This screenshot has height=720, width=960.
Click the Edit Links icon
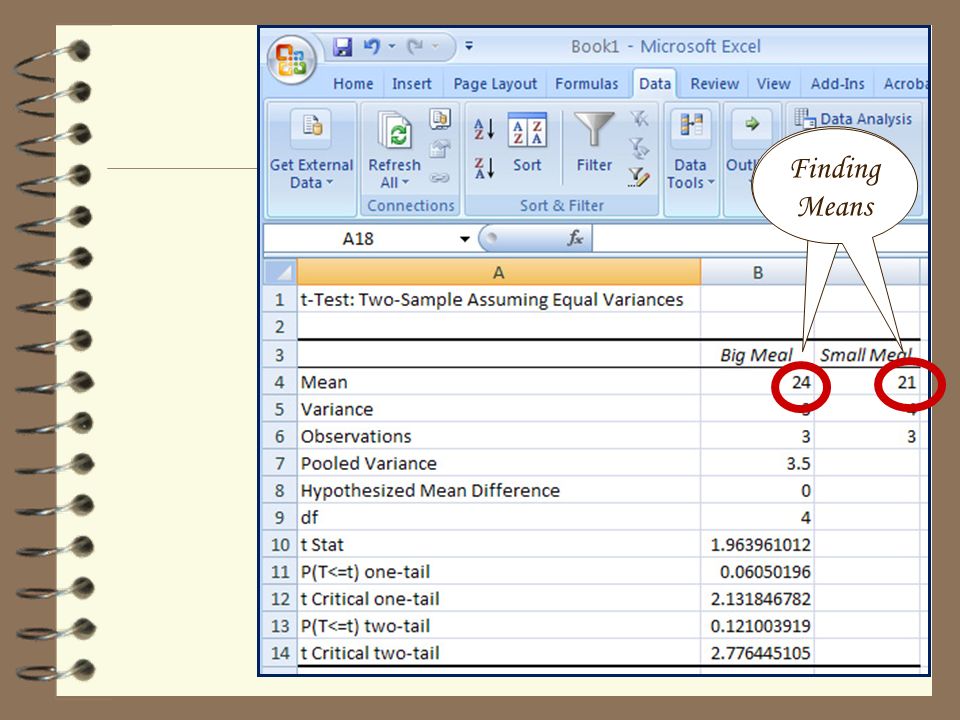(440, 178)
